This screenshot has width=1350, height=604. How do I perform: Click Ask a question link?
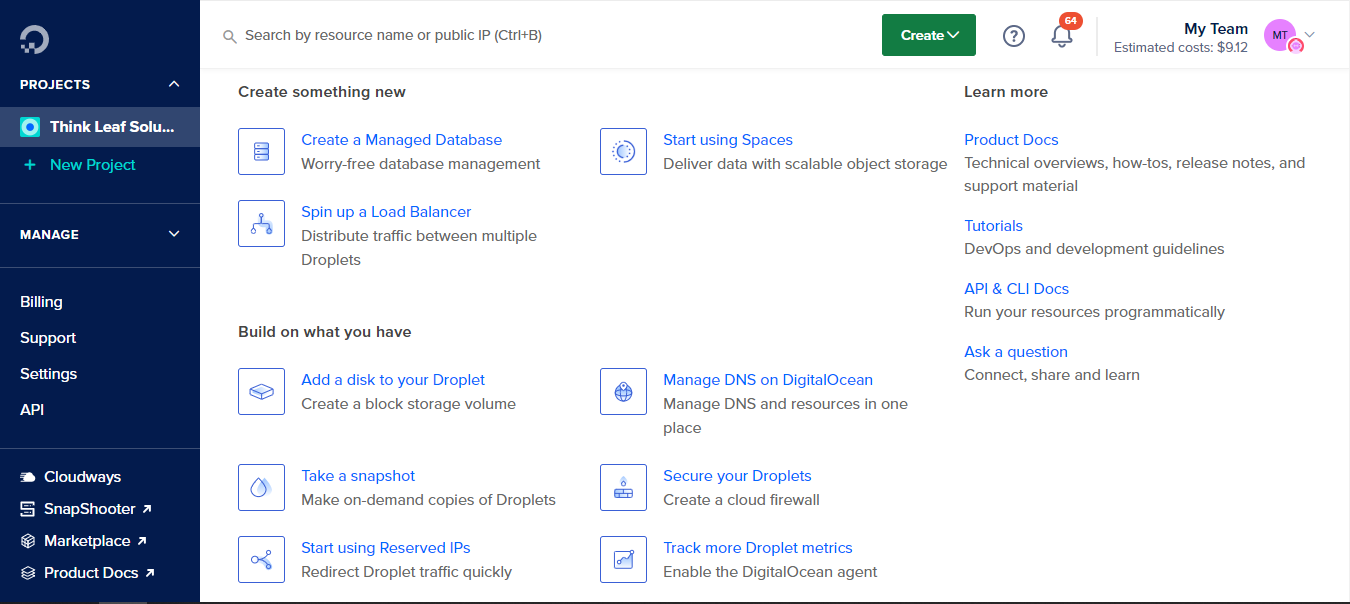coord(1016,352)
